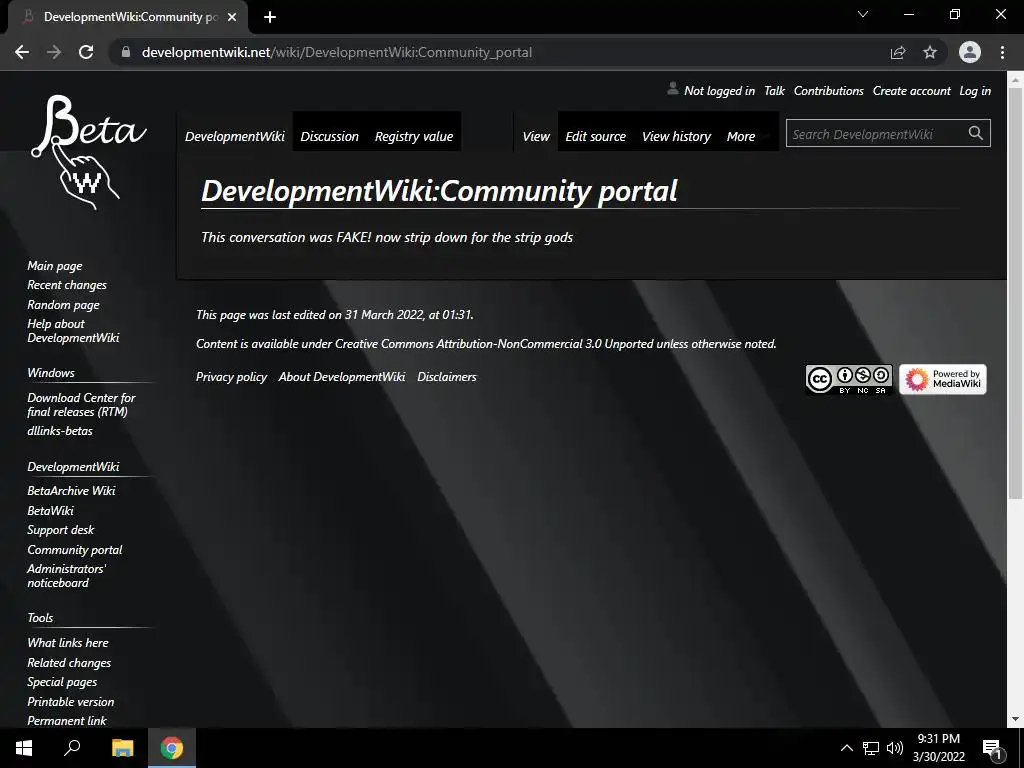Screen dimensions: 1024x768
Task: Open the Contributions link
Action: click(x=829, y=91)
